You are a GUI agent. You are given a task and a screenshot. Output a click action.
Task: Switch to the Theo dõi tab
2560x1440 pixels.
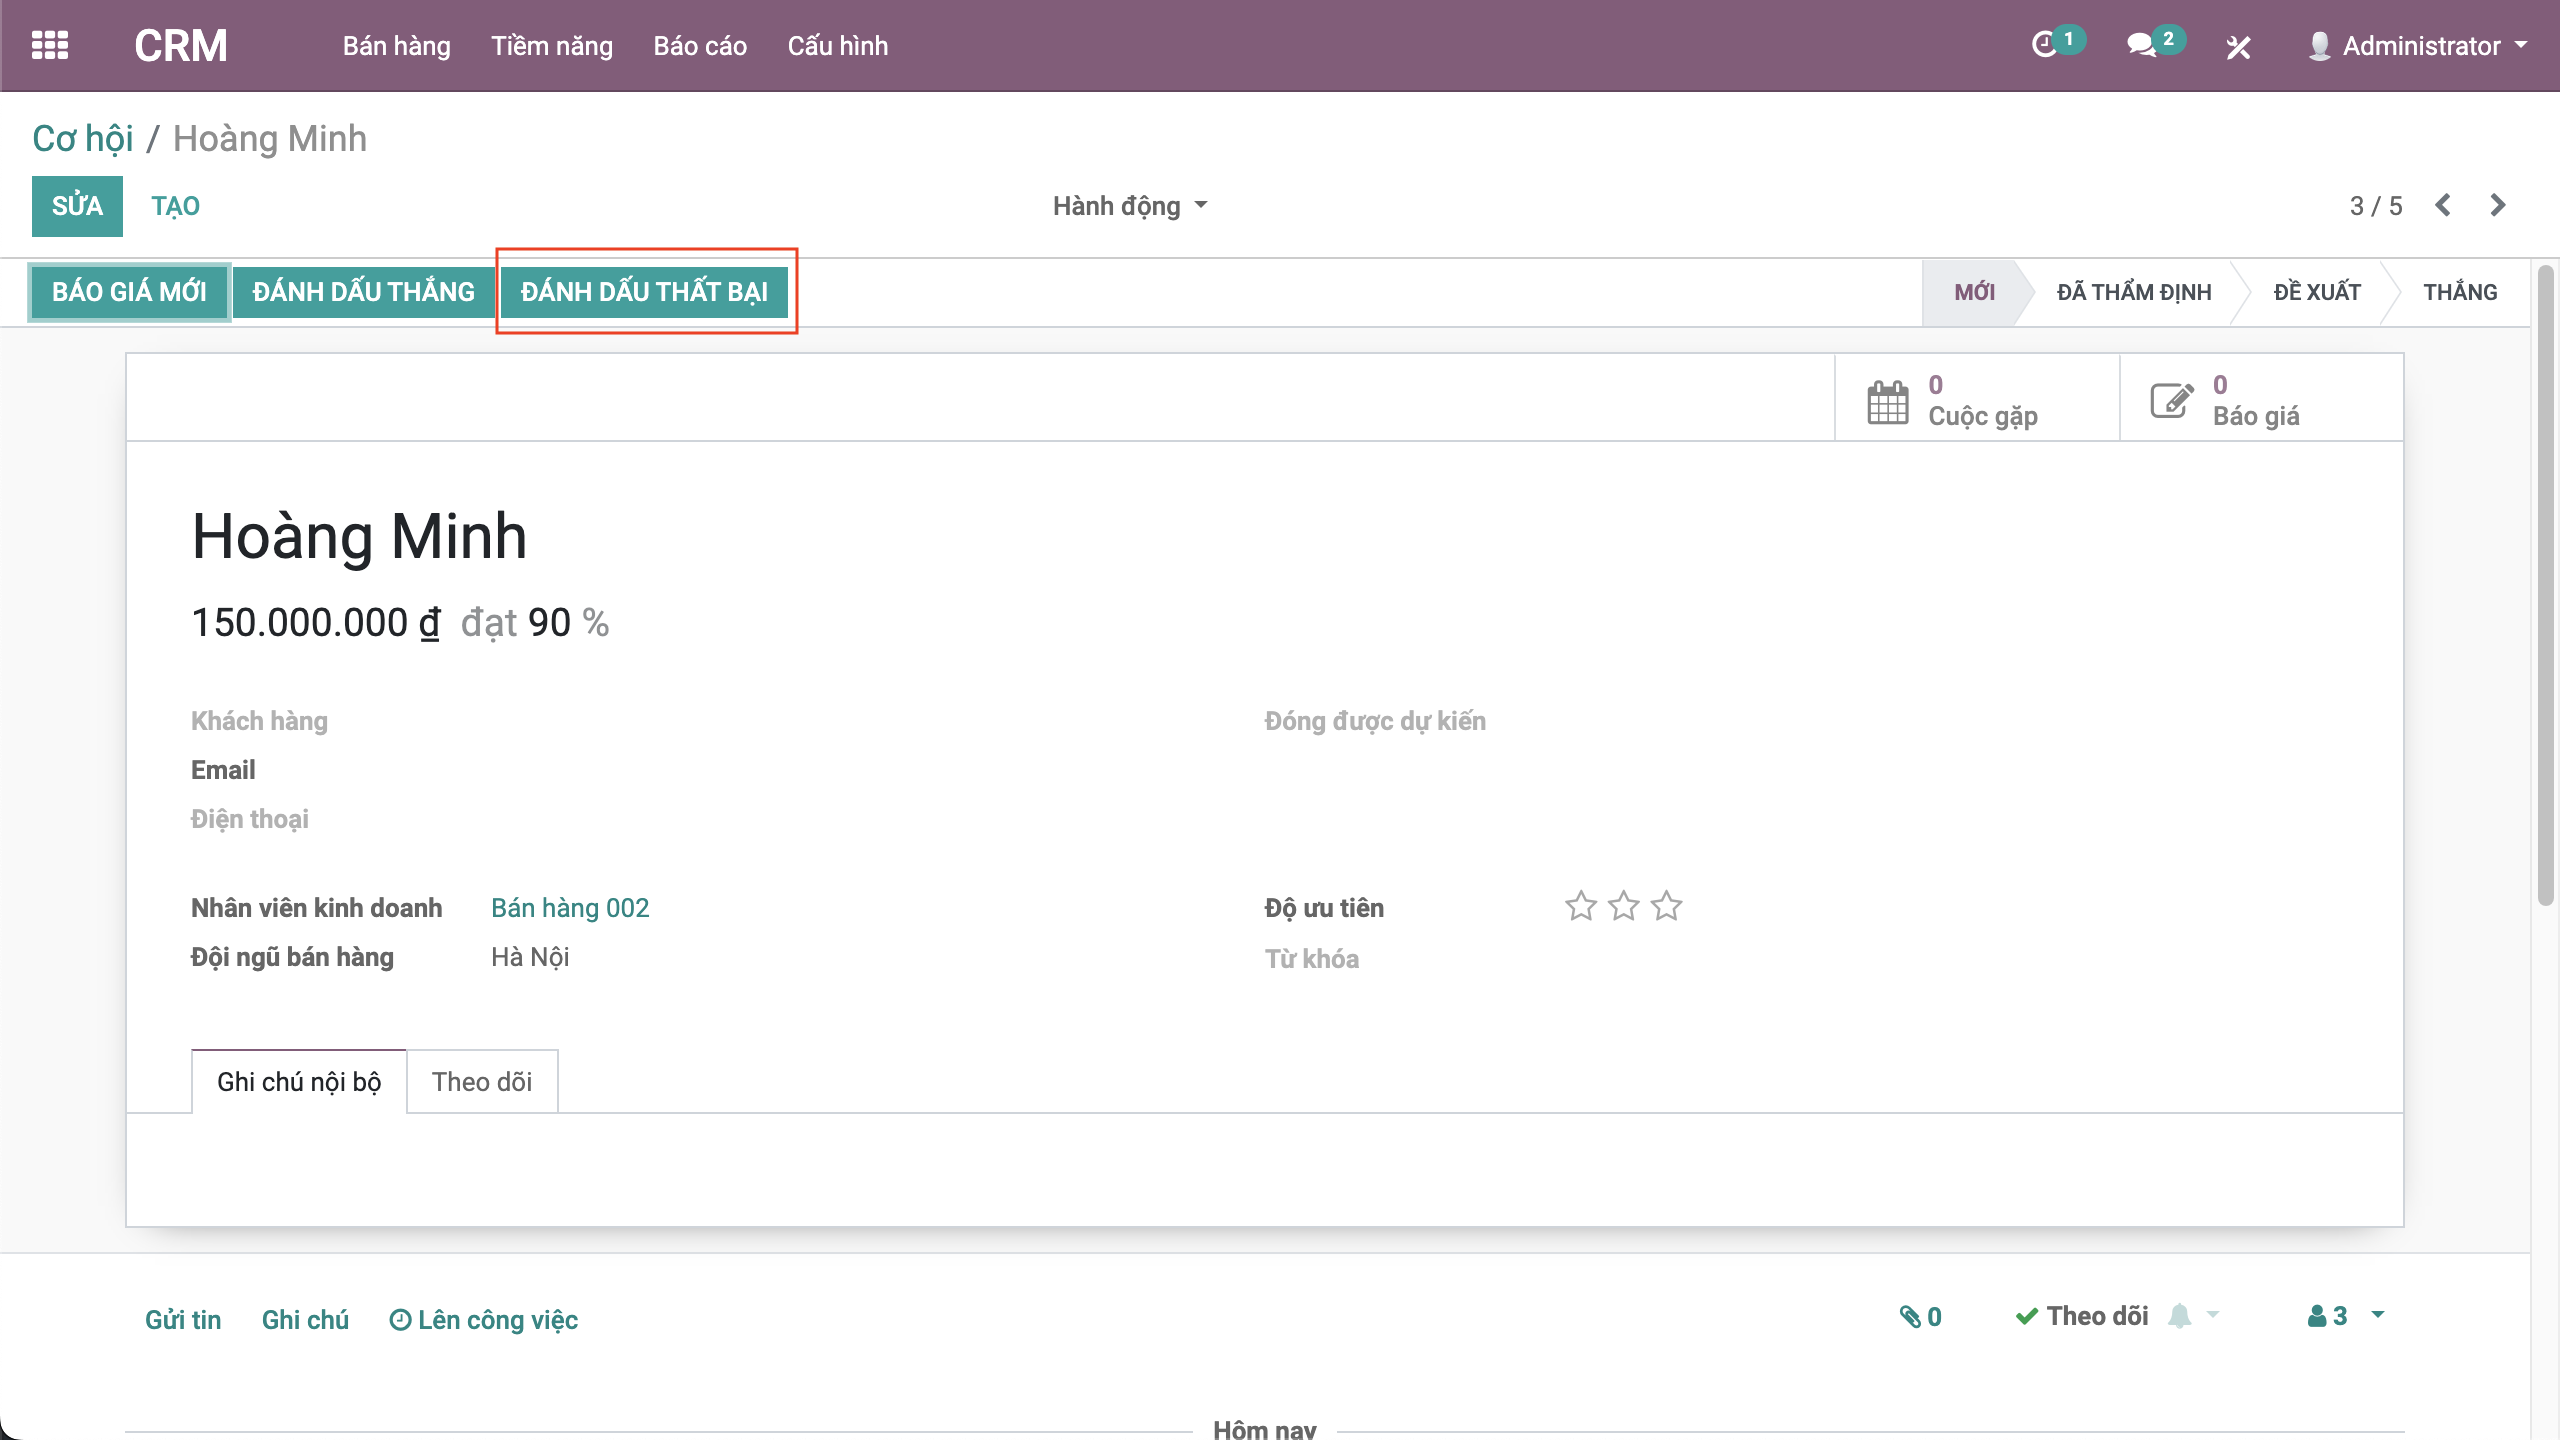pyautogui.click(x=482, y=1082)
